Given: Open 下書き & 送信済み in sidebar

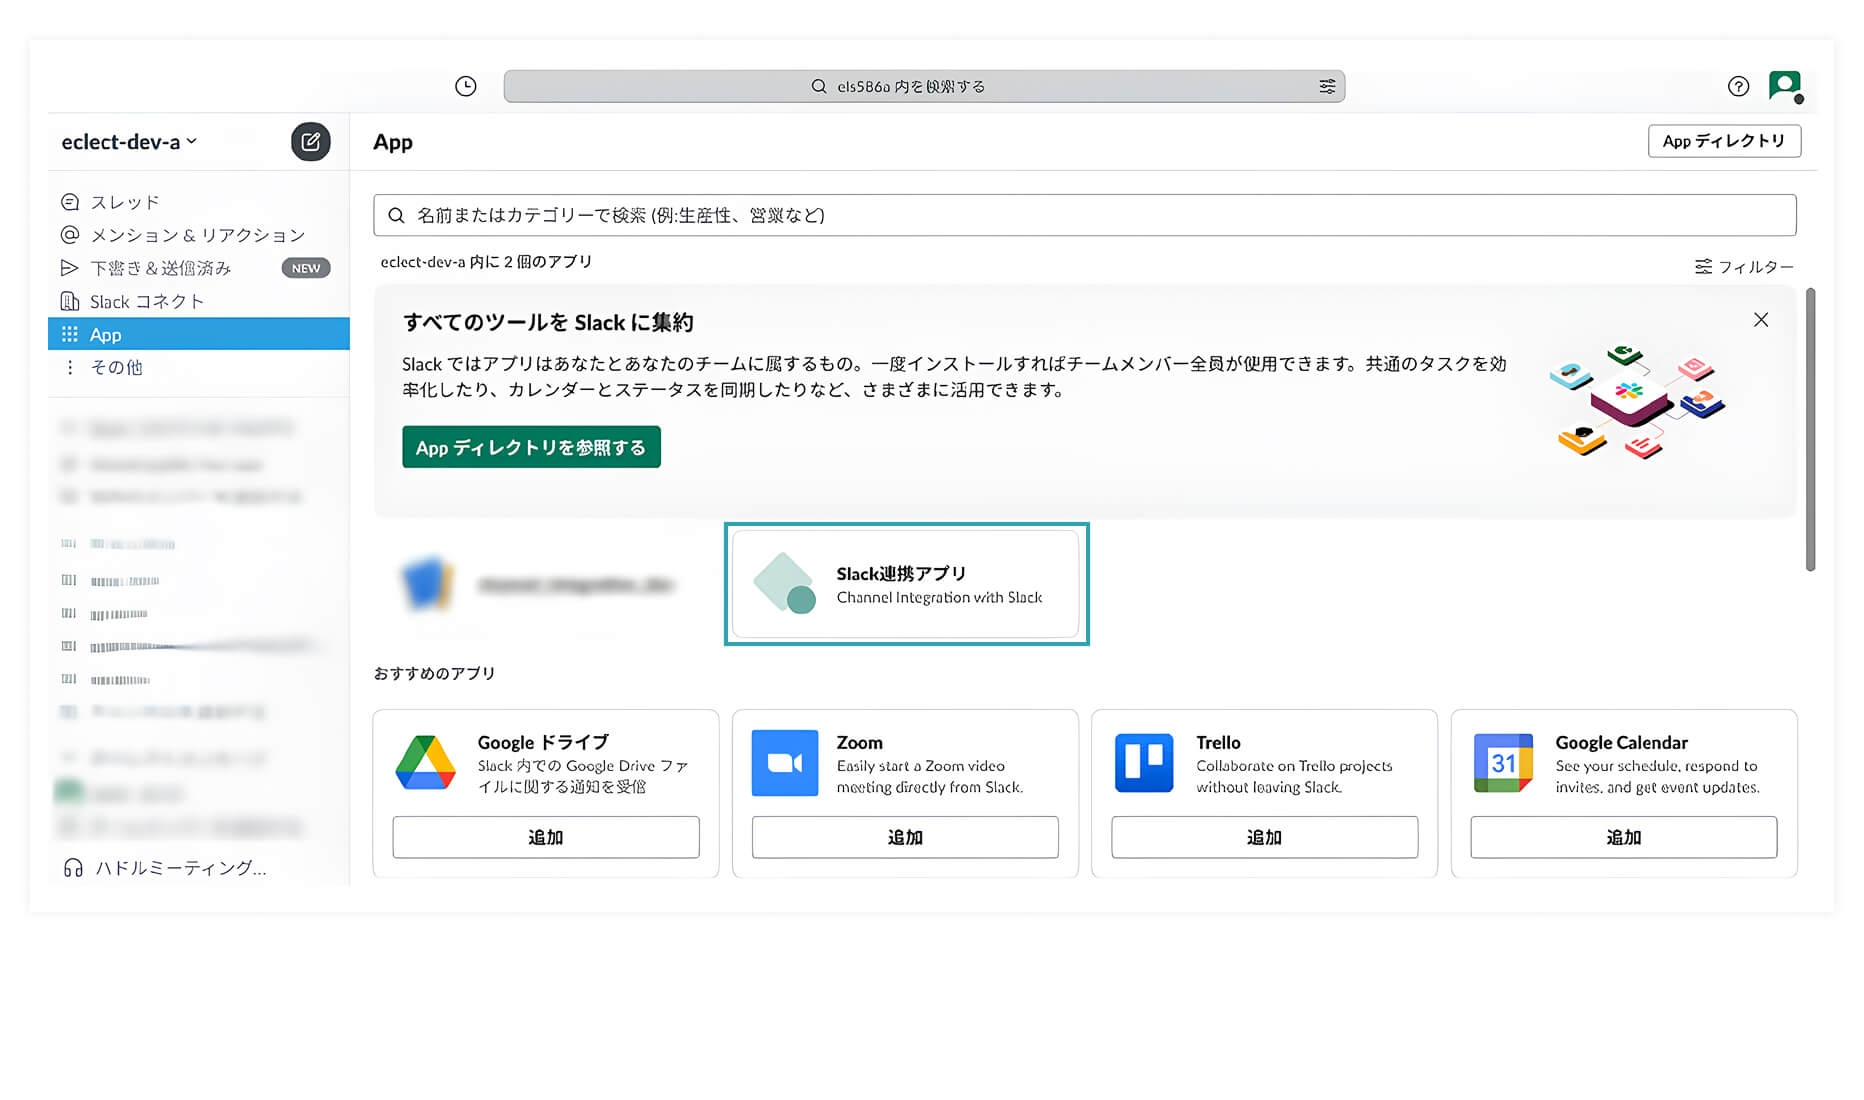Looking at the screenshot, I should tap(199, 268).
